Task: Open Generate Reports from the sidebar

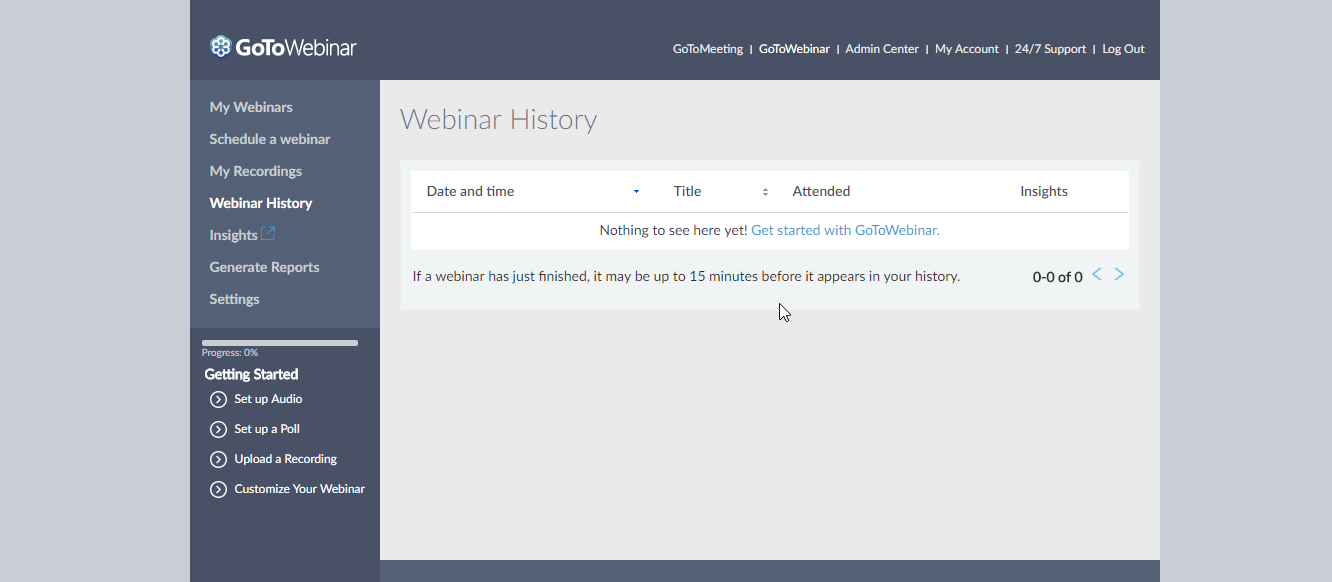Action: pos(264,267)
